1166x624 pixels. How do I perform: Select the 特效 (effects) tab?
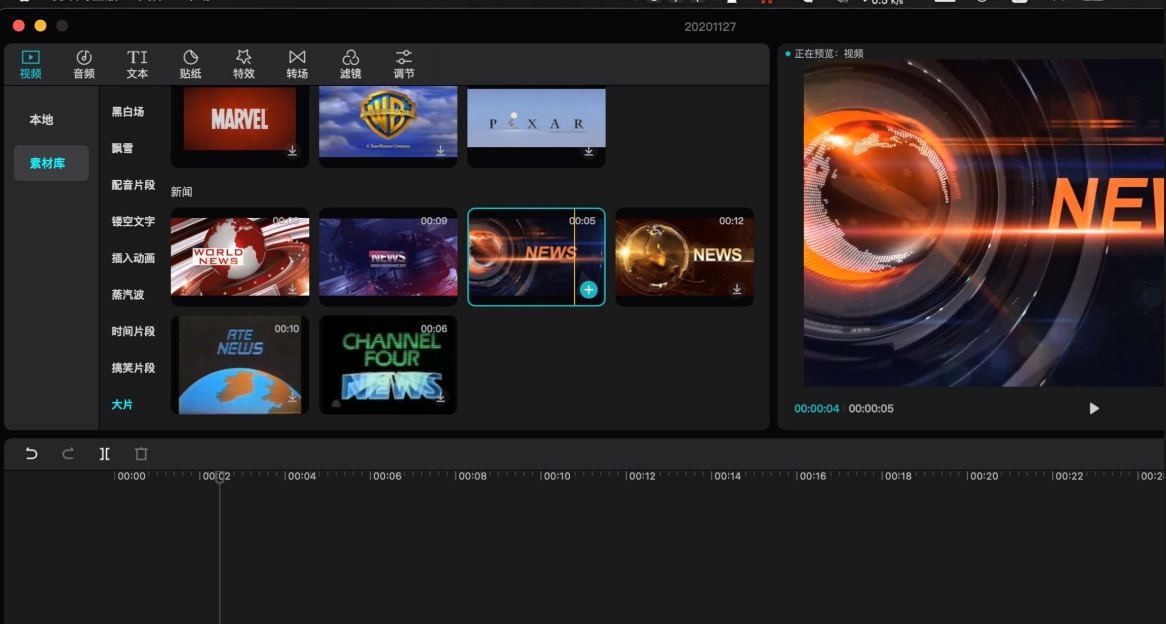click(x=244, y=64)
